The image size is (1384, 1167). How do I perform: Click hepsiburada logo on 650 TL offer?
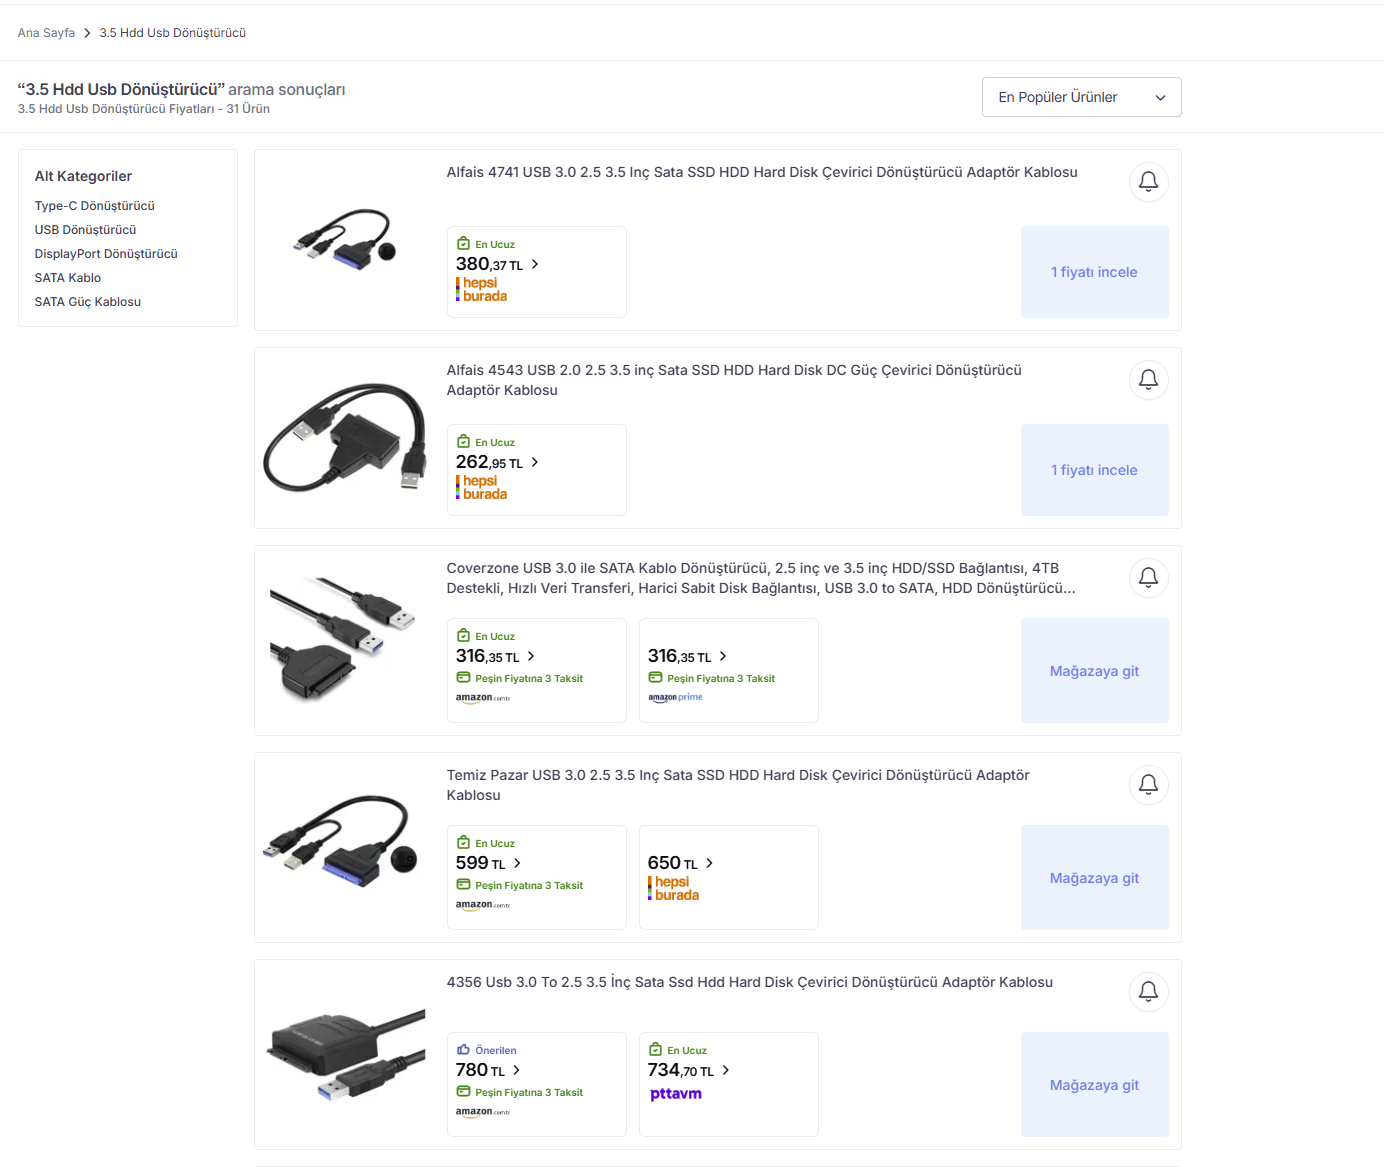tap(674, 889)
